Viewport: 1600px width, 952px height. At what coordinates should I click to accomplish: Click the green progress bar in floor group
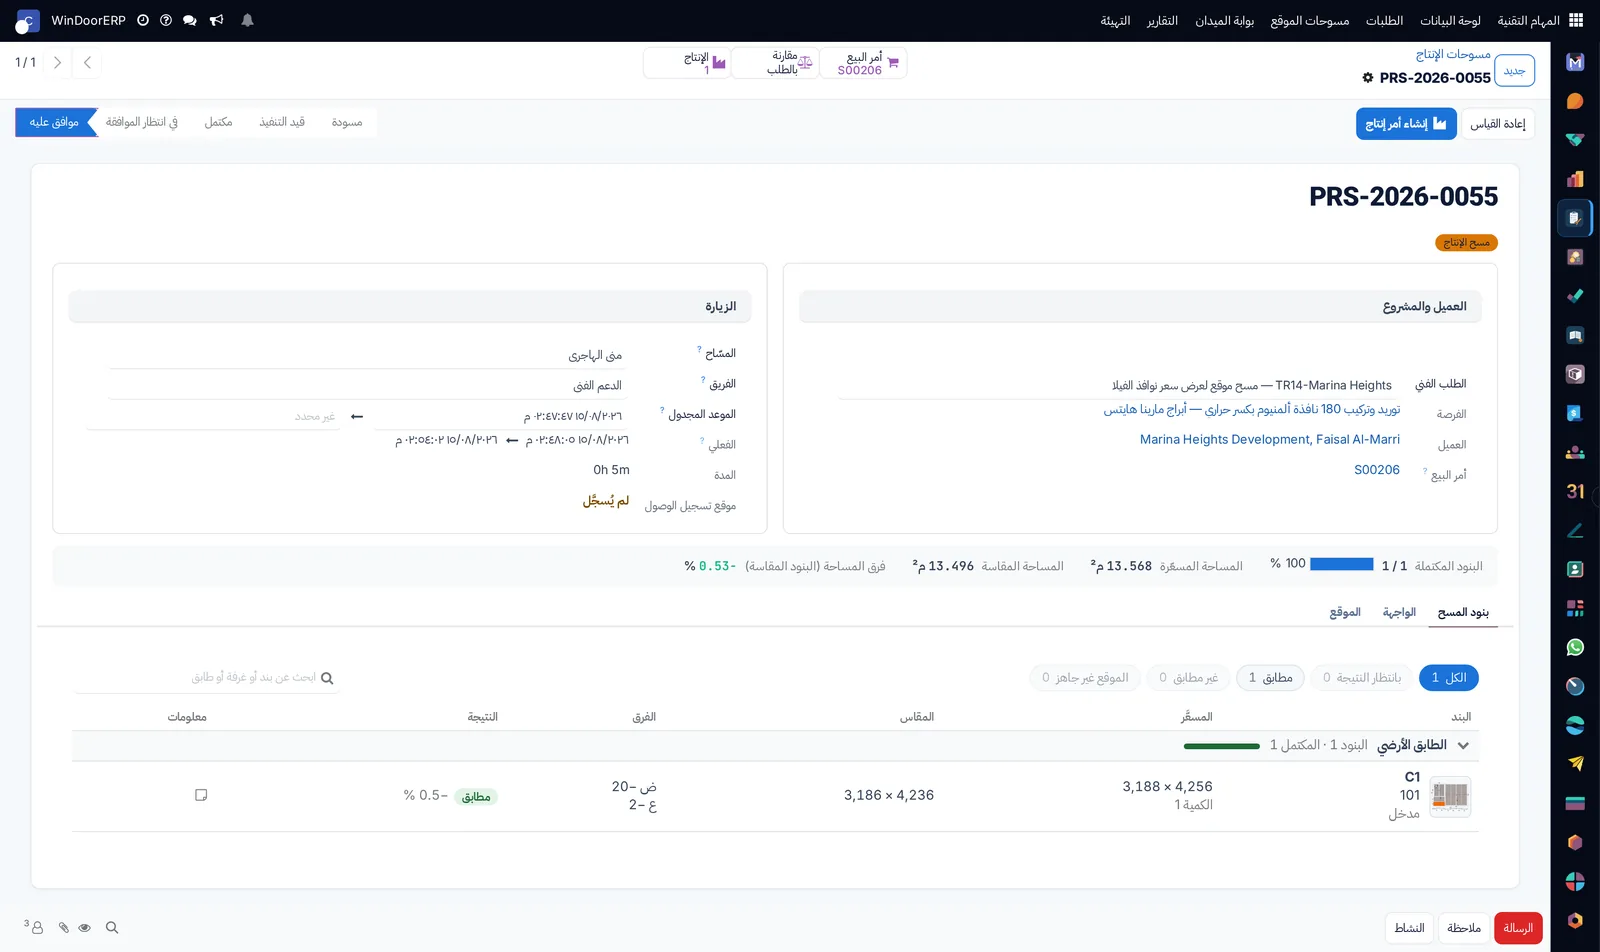1222,746
